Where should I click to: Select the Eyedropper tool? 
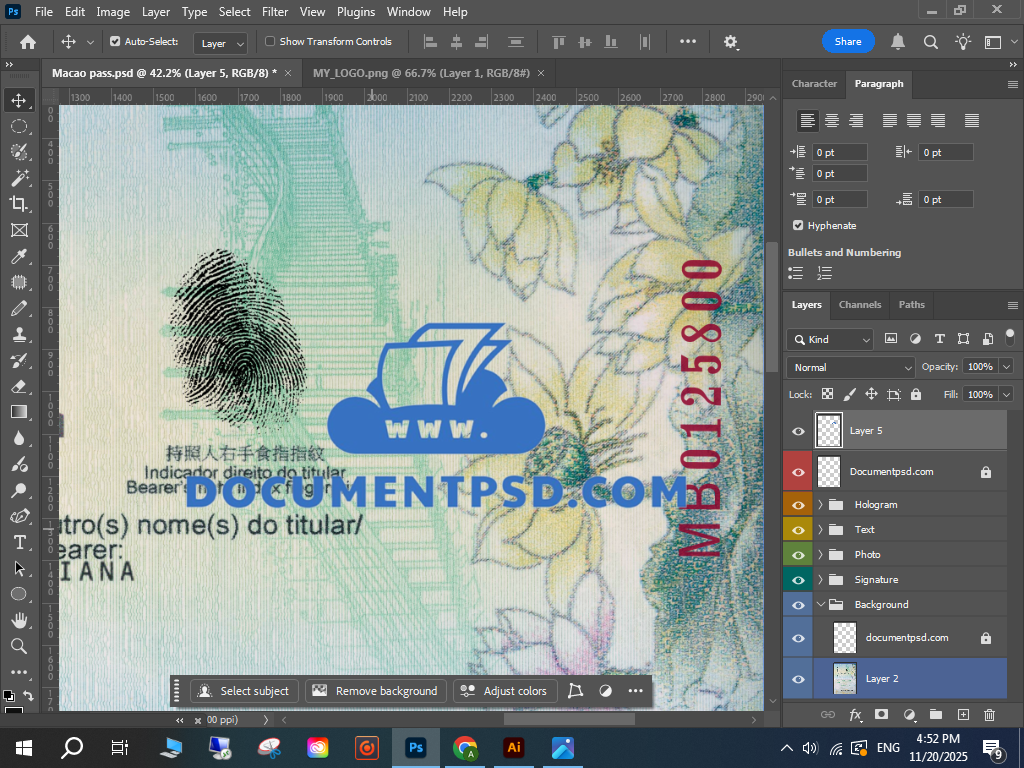pos(19,257)
